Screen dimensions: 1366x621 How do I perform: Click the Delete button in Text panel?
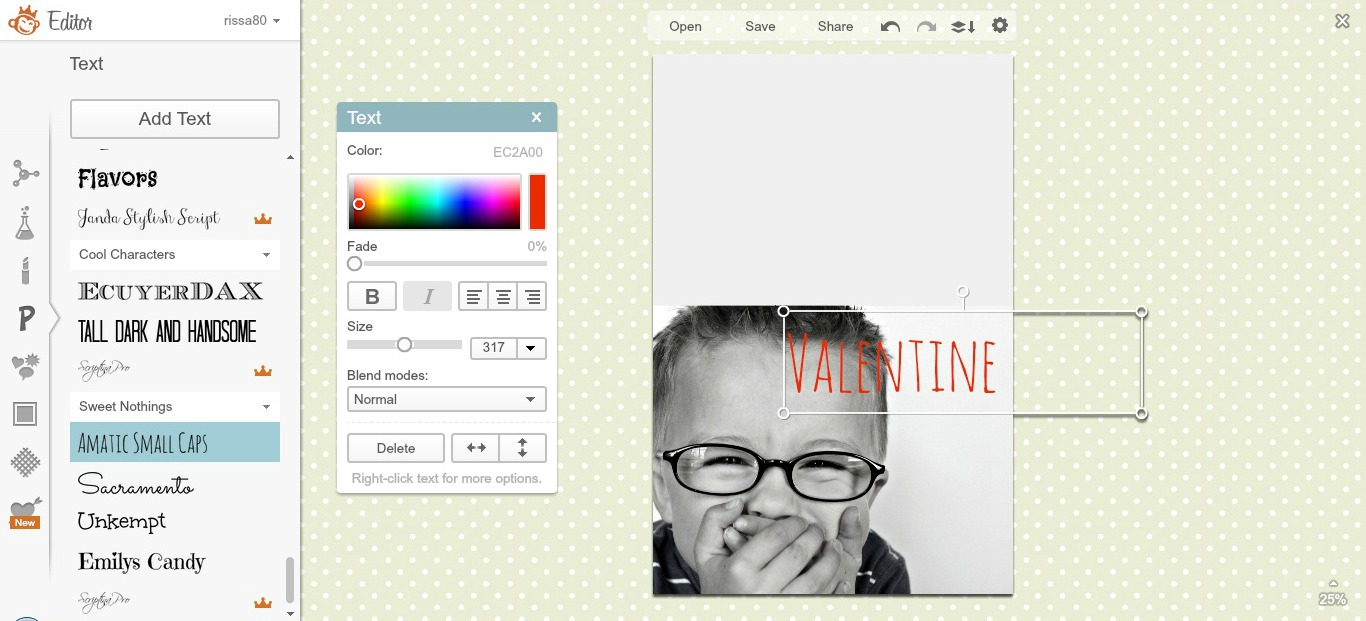(396, 448)
